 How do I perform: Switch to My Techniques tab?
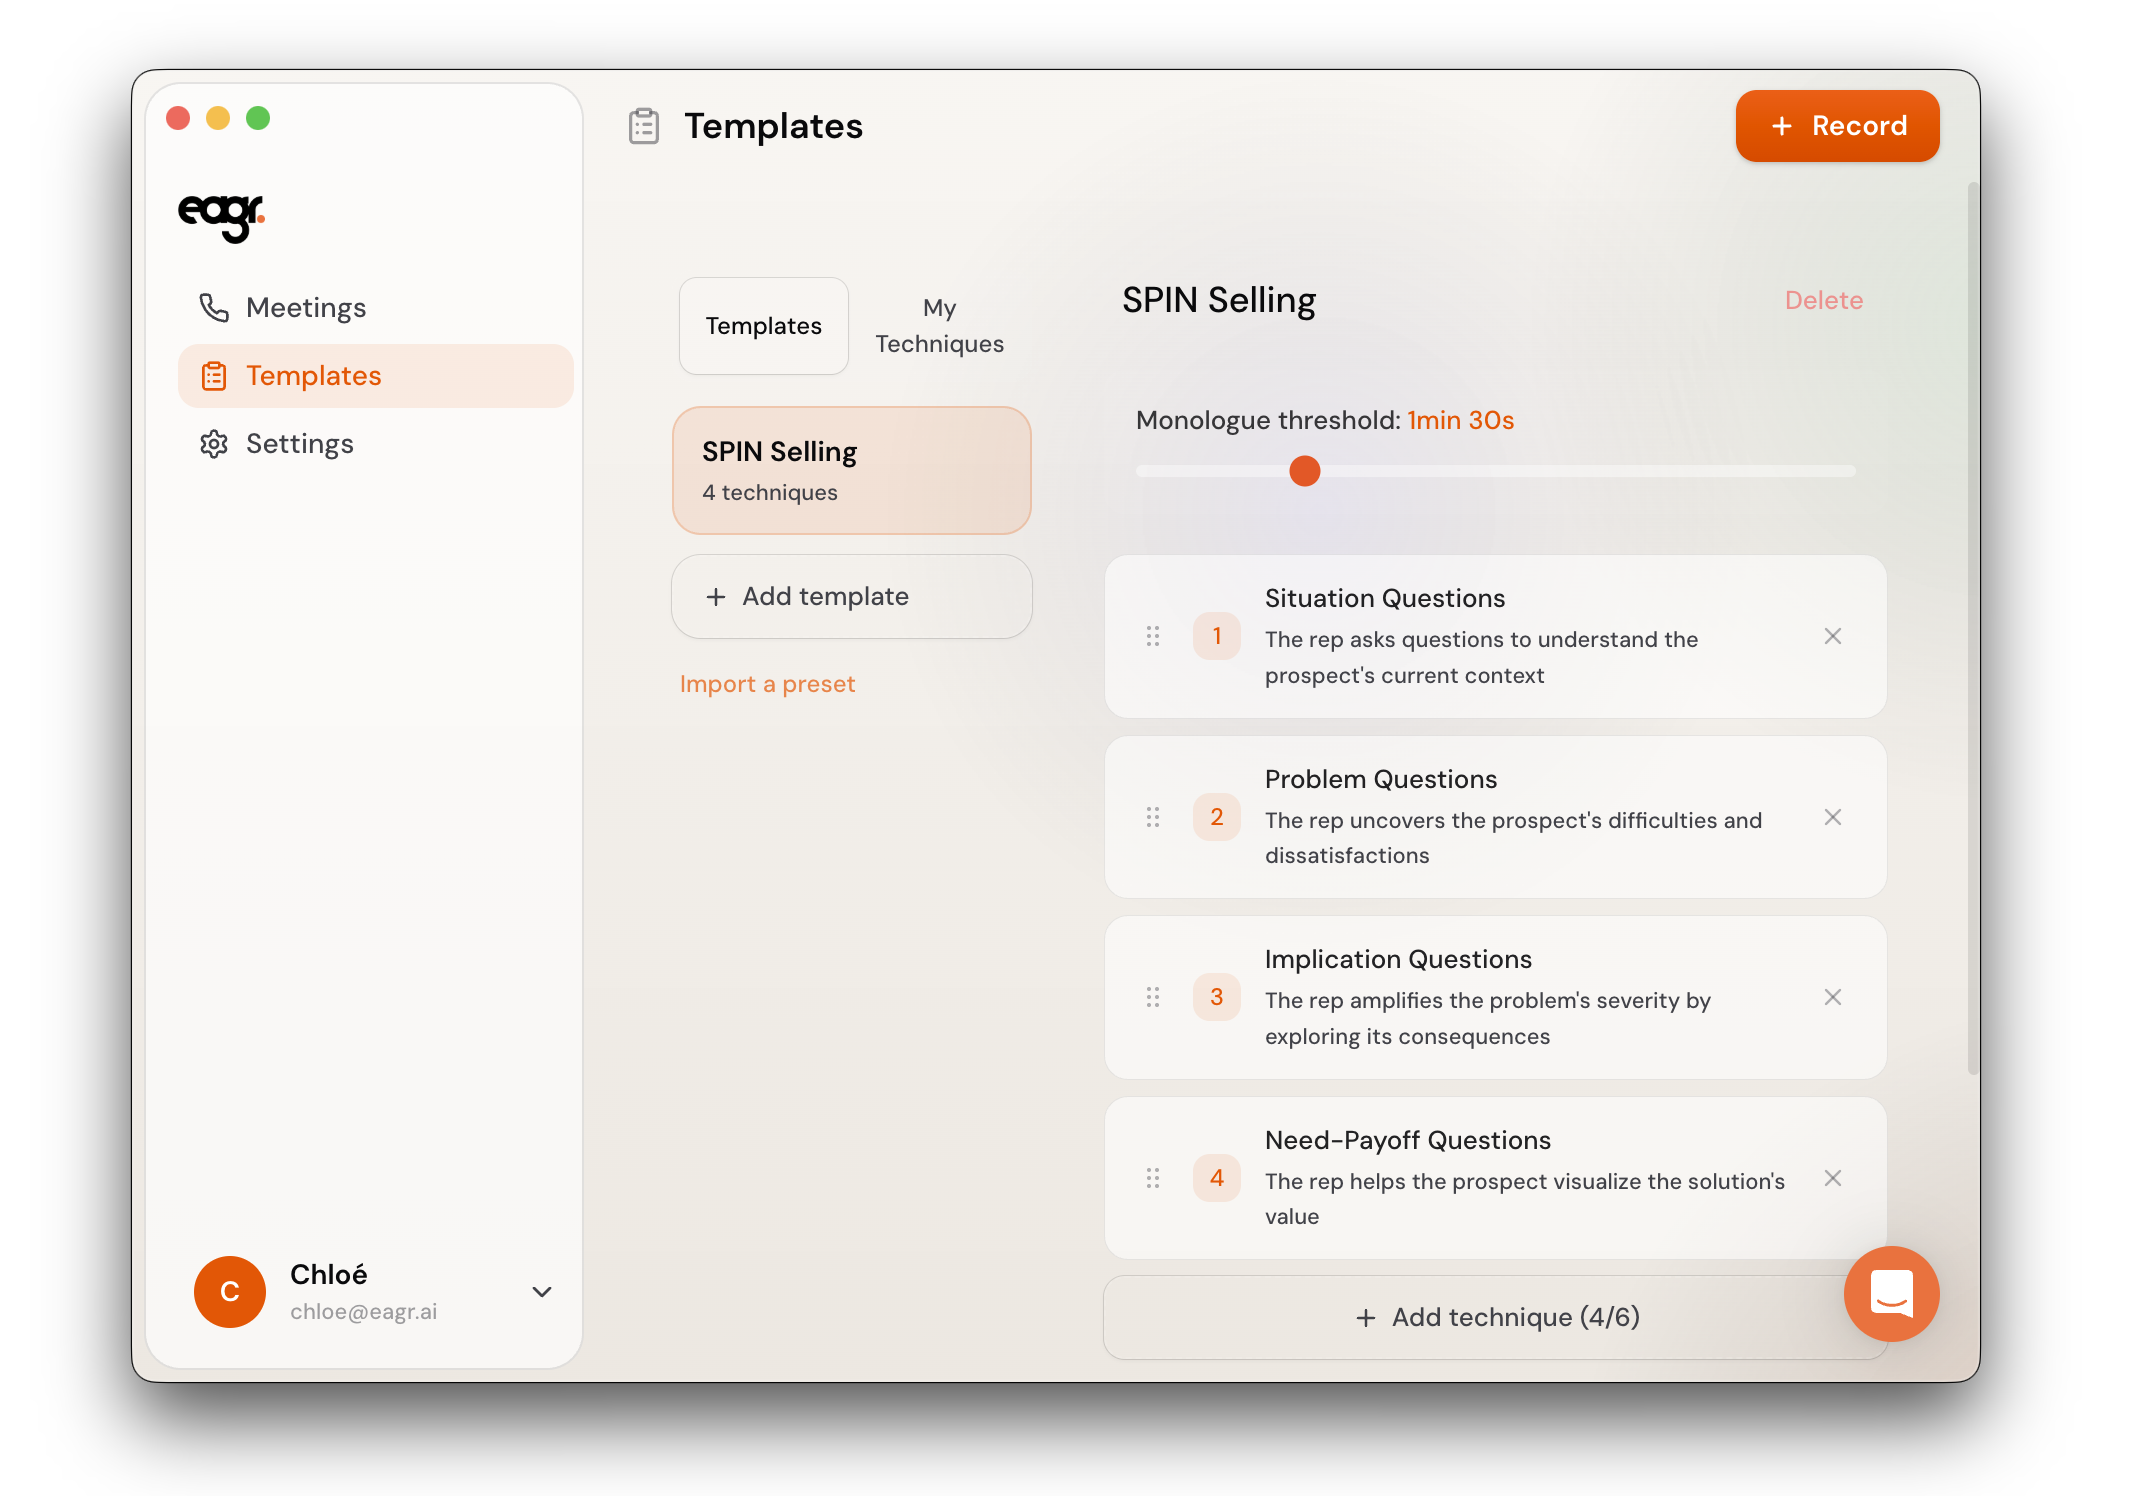click(939, 326)
